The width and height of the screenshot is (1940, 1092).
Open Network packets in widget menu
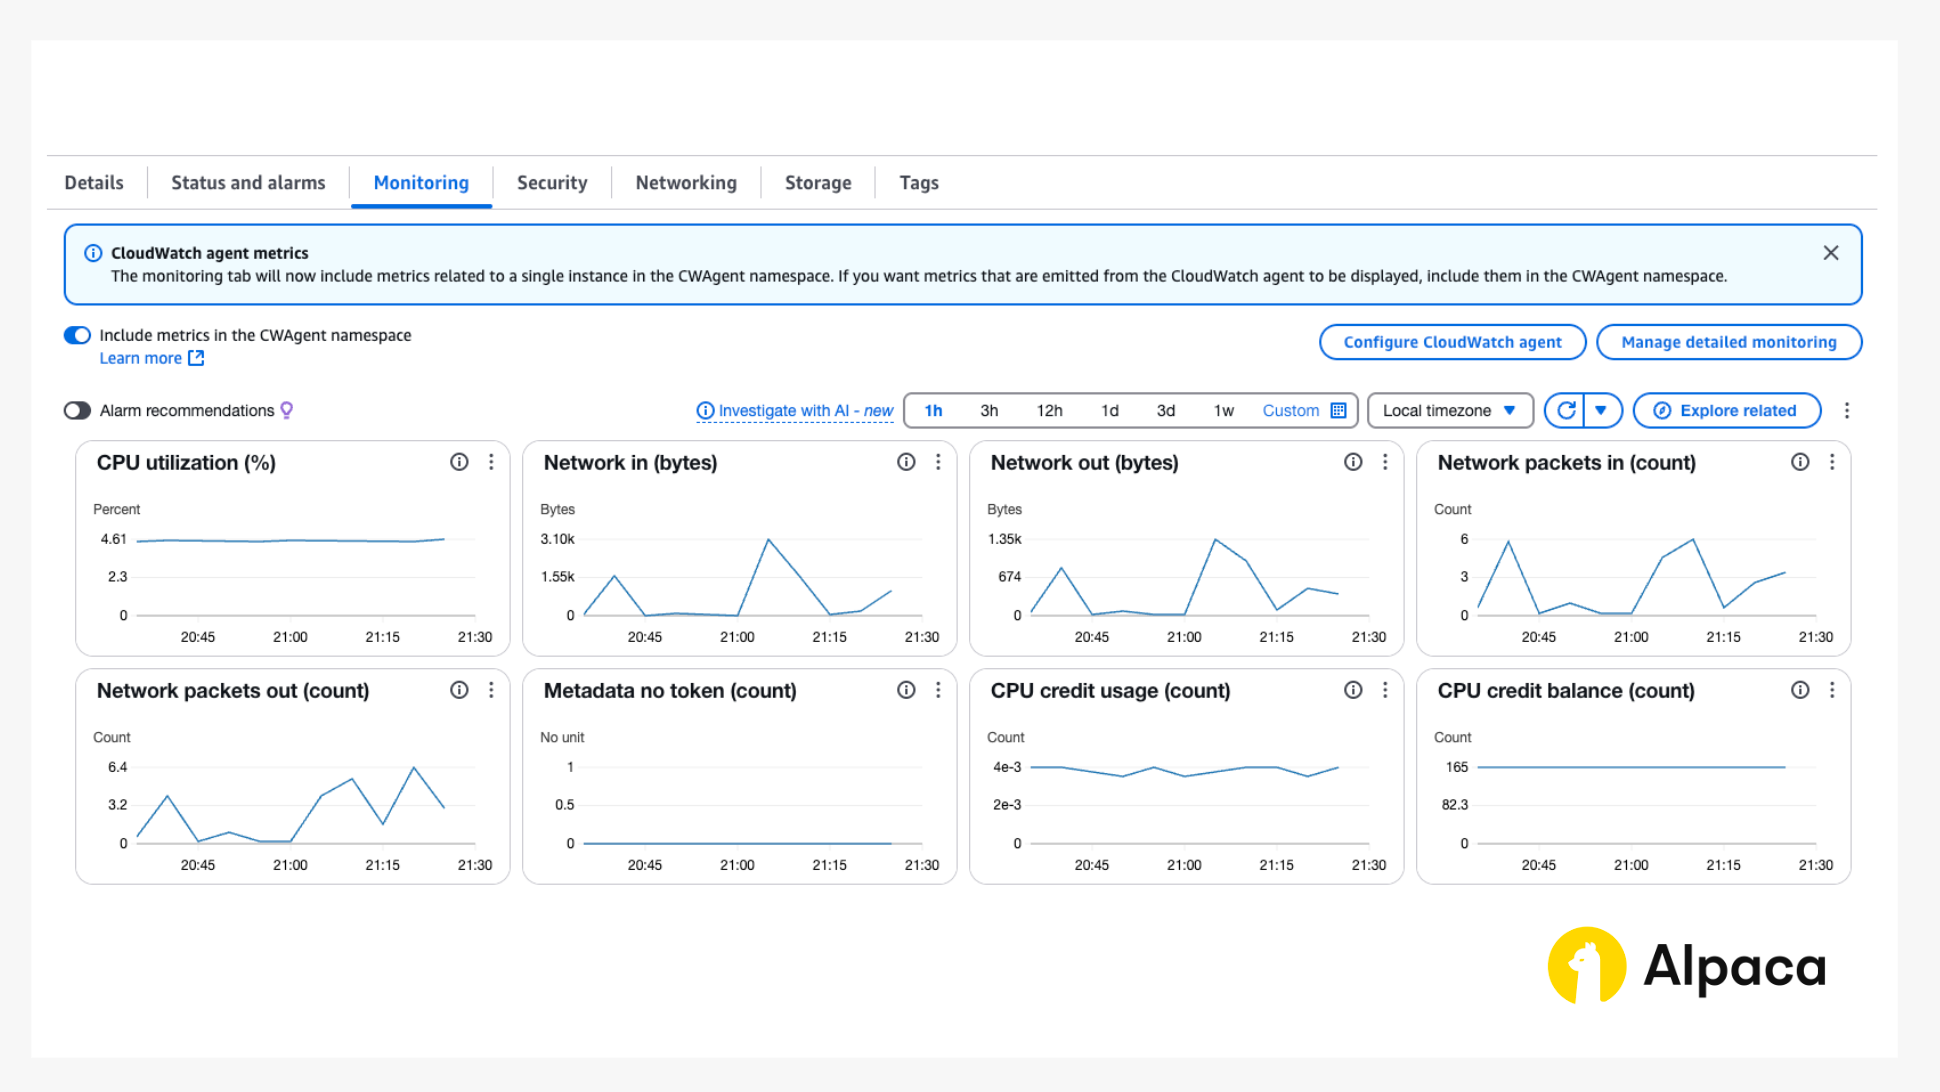pyautogui.click(x=1832, y=462)
